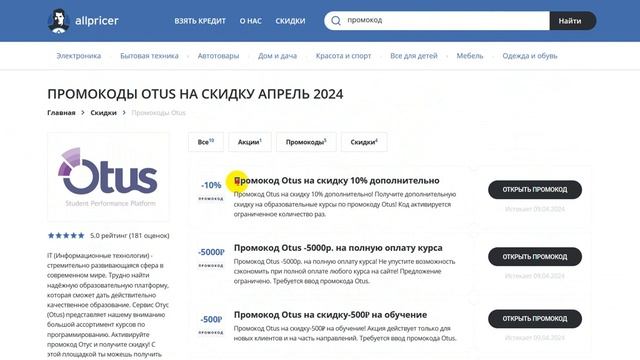This screenshot has height=360, width=640.
Task: Click title Промокод Otus -5000р. на полную оплату
Action: (x=338, y=248)
